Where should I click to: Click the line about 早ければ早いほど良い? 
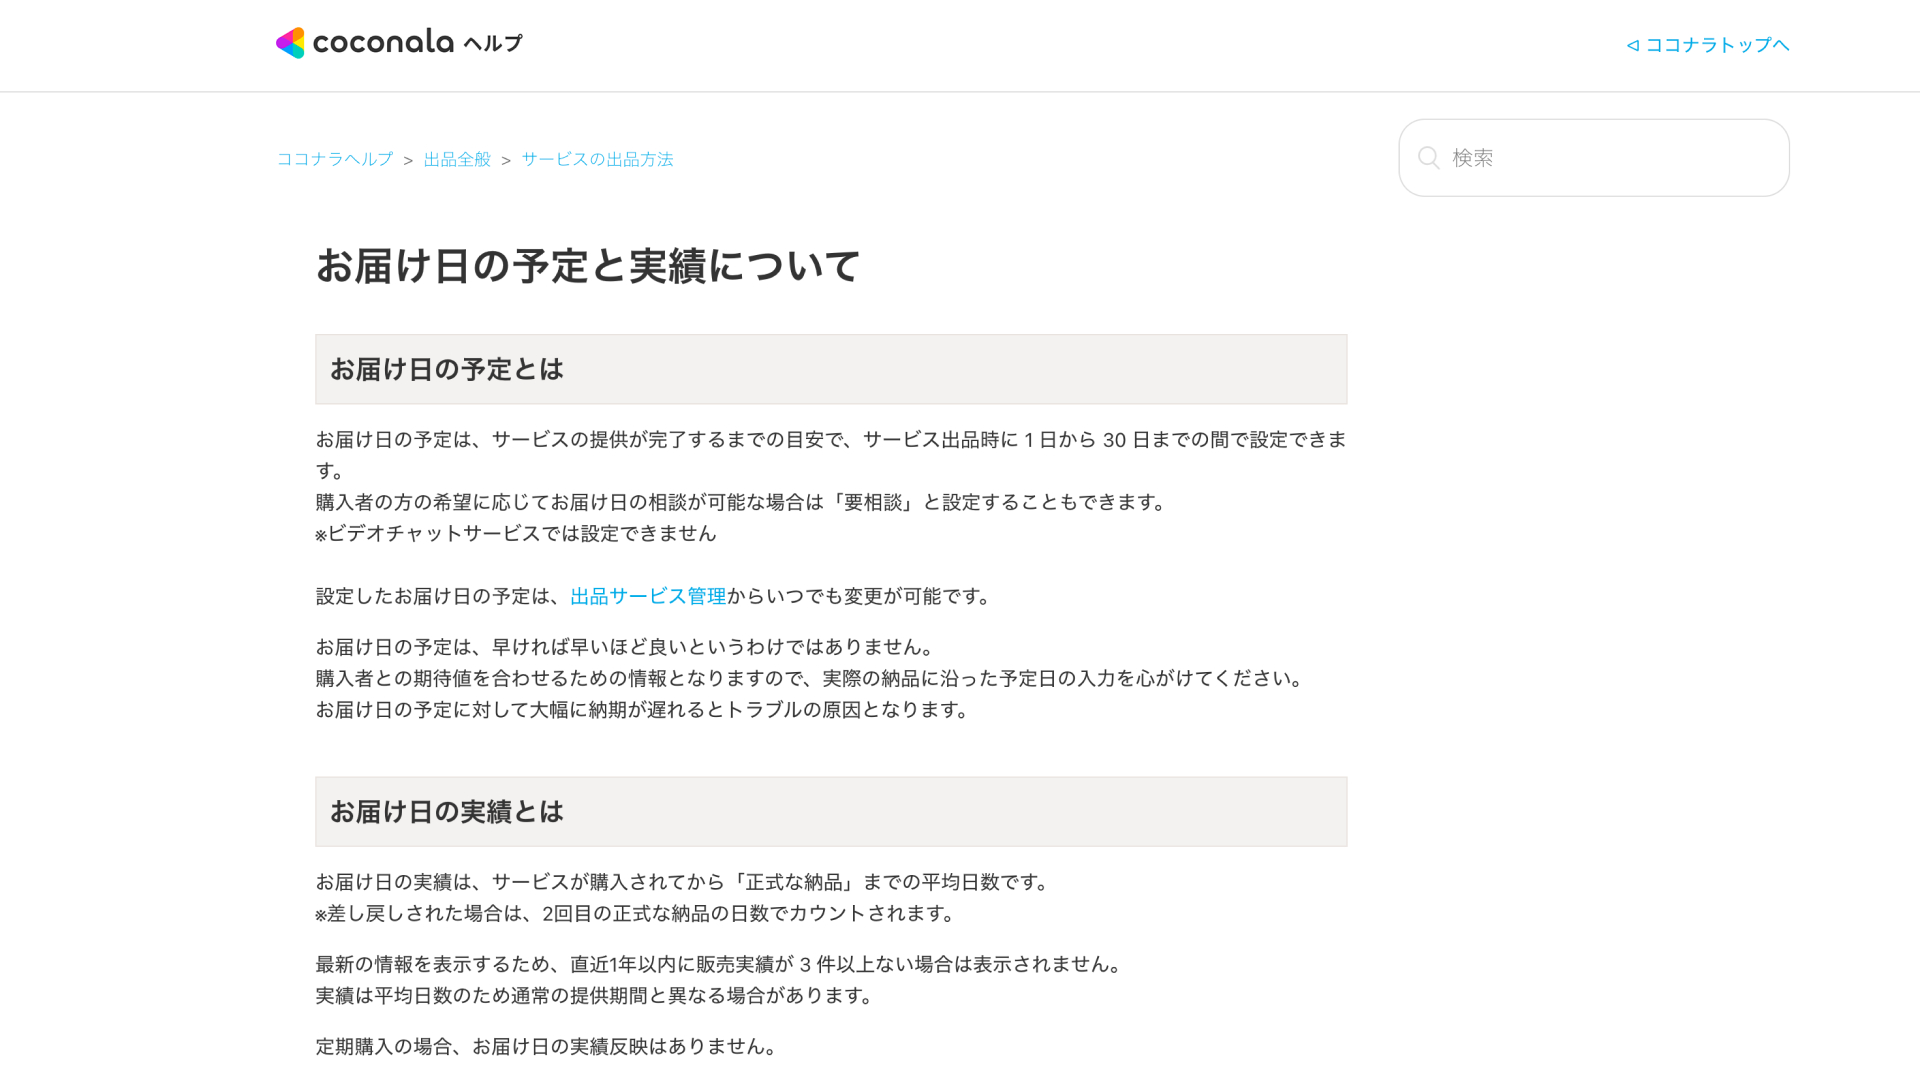pyautogui.click(x=625, y=648)
